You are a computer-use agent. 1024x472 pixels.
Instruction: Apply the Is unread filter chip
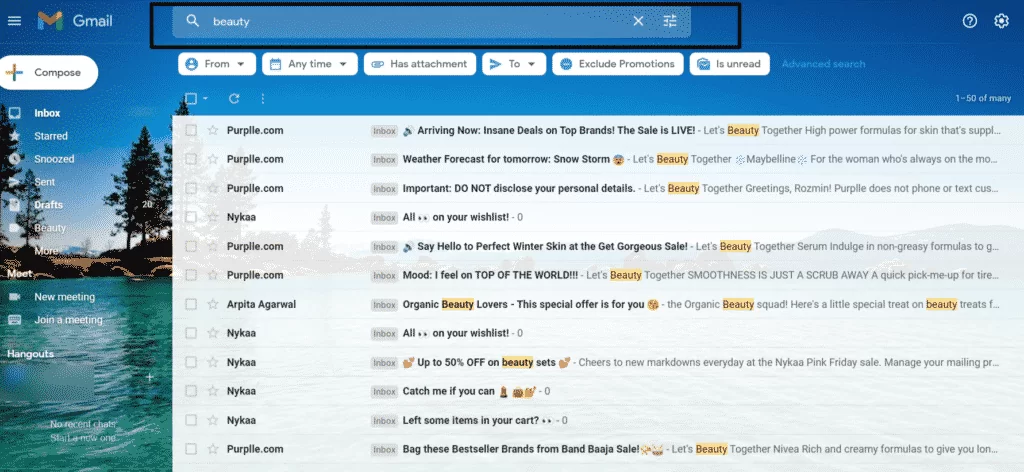(729, 64)
